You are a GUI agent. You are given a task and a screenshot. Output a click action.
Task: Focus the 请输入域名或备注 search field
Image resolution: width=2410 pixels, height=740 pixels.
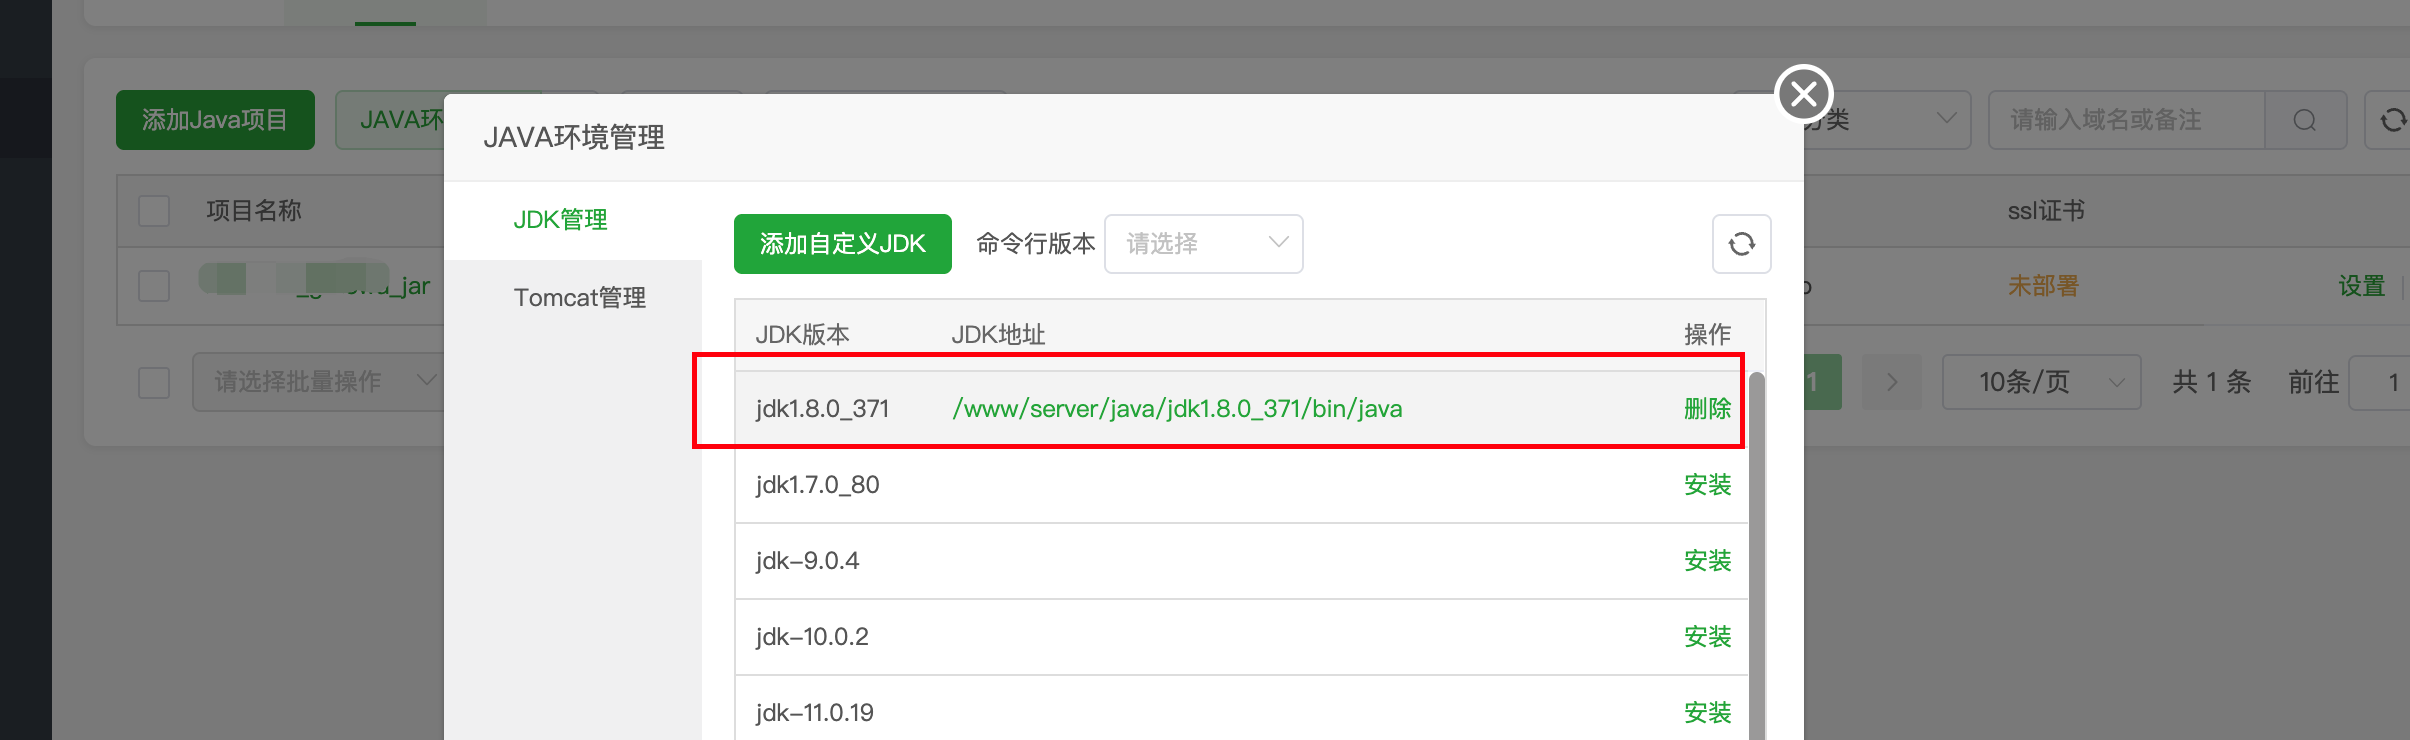2125,121
